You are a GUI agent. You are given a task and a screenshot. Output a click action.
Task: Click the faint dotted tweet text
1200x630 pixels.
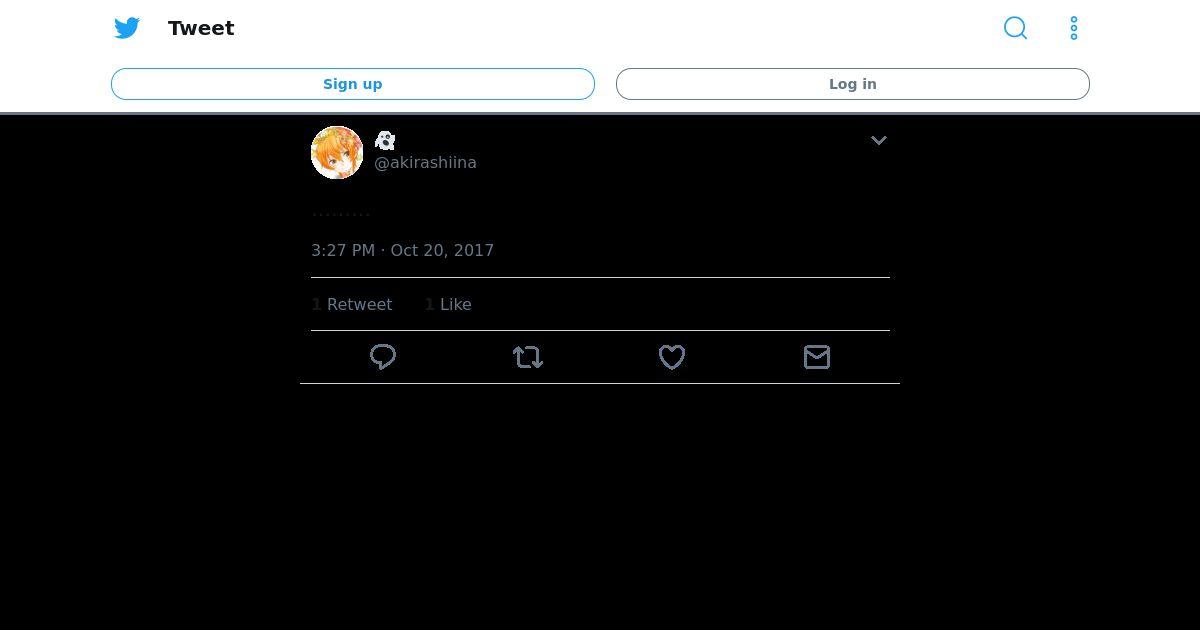click(x=341, y=213)
